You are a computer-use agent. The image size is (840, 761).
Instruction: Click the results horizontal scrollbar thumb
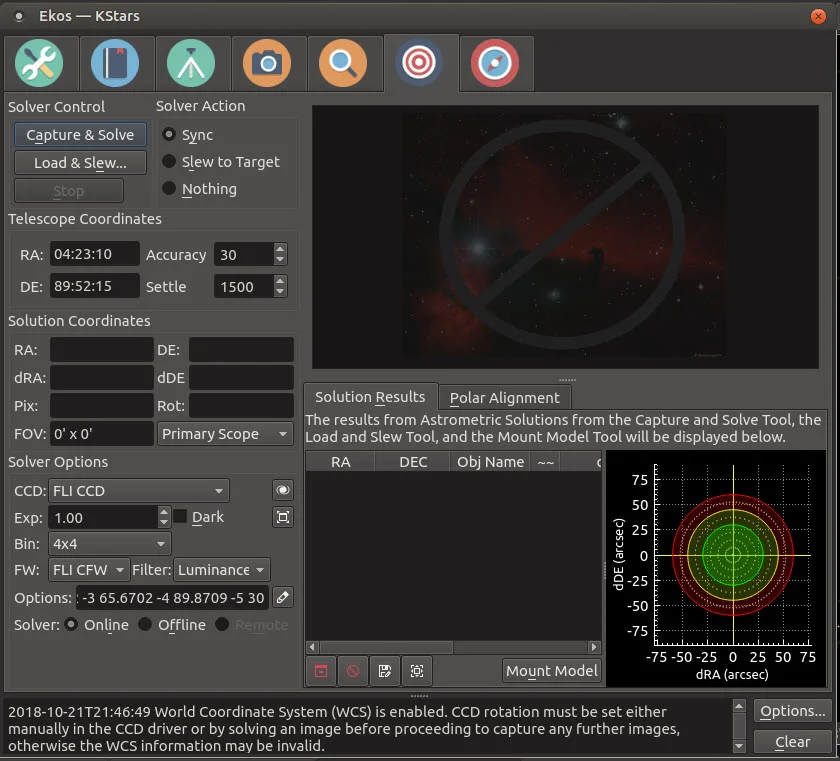click(386, 647)
